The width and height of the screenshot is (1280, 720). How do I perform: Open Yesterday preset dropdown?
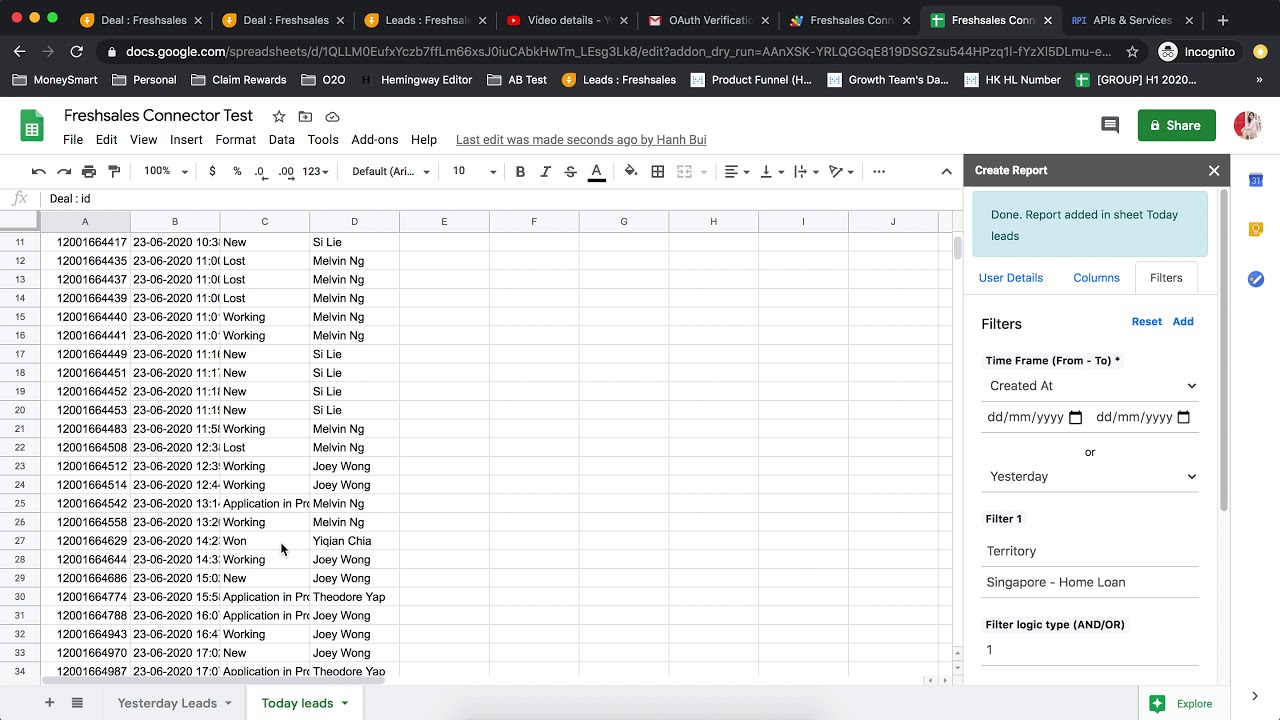pos(1092,477)
